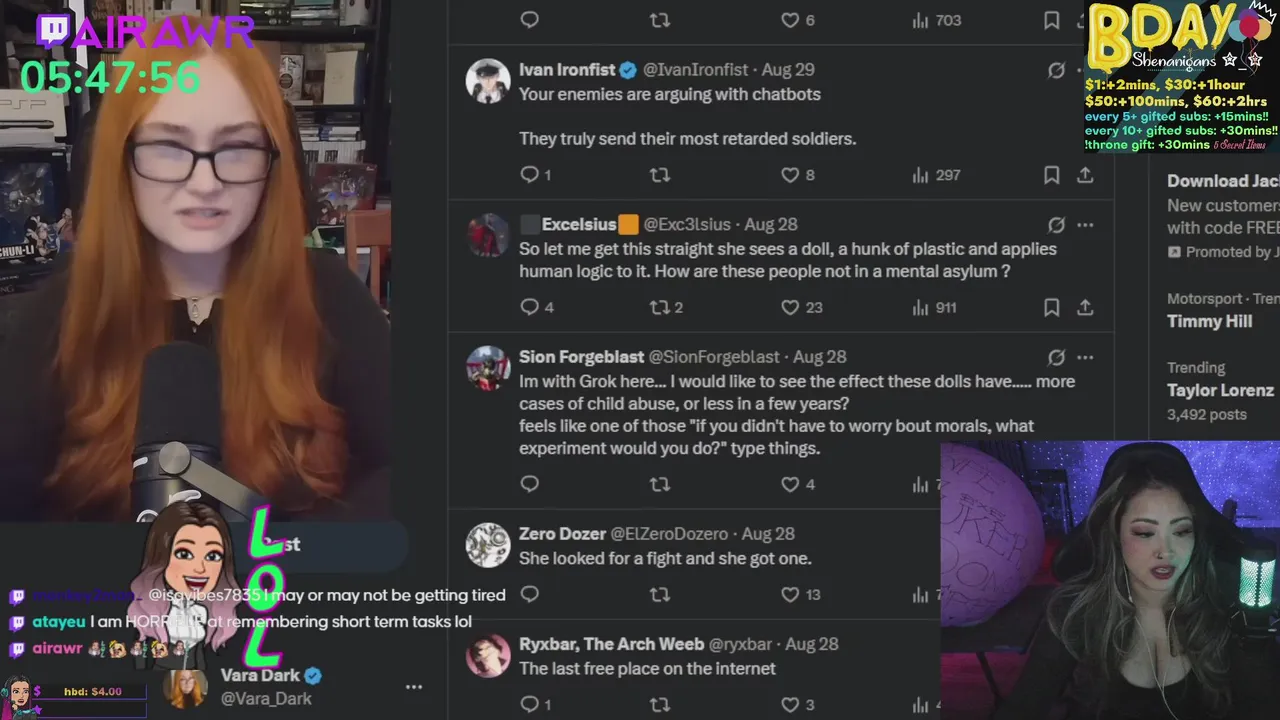Open the @ryxbar handle link
The image size is (1280, 720).
coord(740,644)
